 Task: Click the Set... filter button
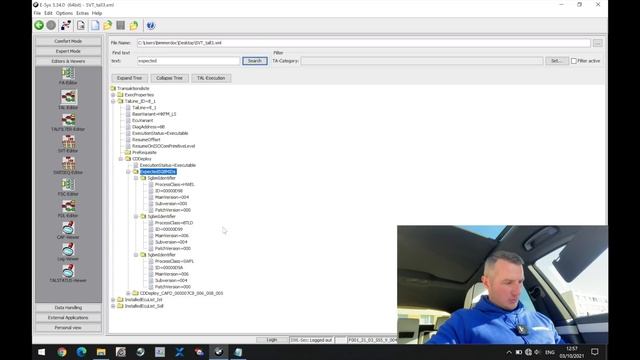(557, 61)
